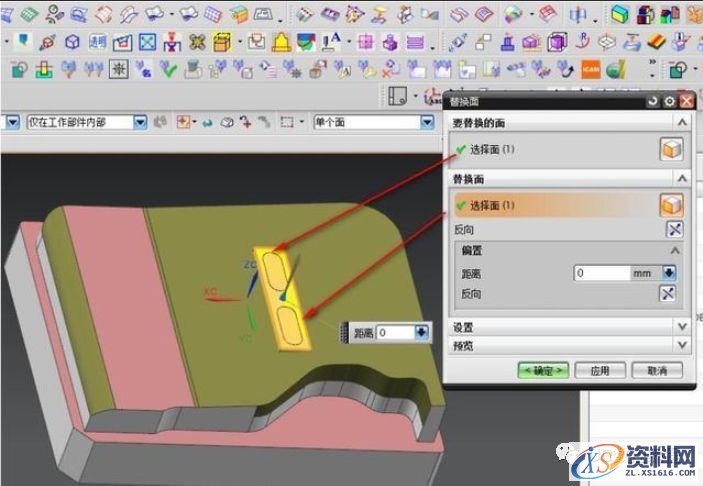Image resolution: width=703 pixels, height=486 pixels.
Task: Click highlighted face cube icon in 替换面 section
Action: (671, 205)
